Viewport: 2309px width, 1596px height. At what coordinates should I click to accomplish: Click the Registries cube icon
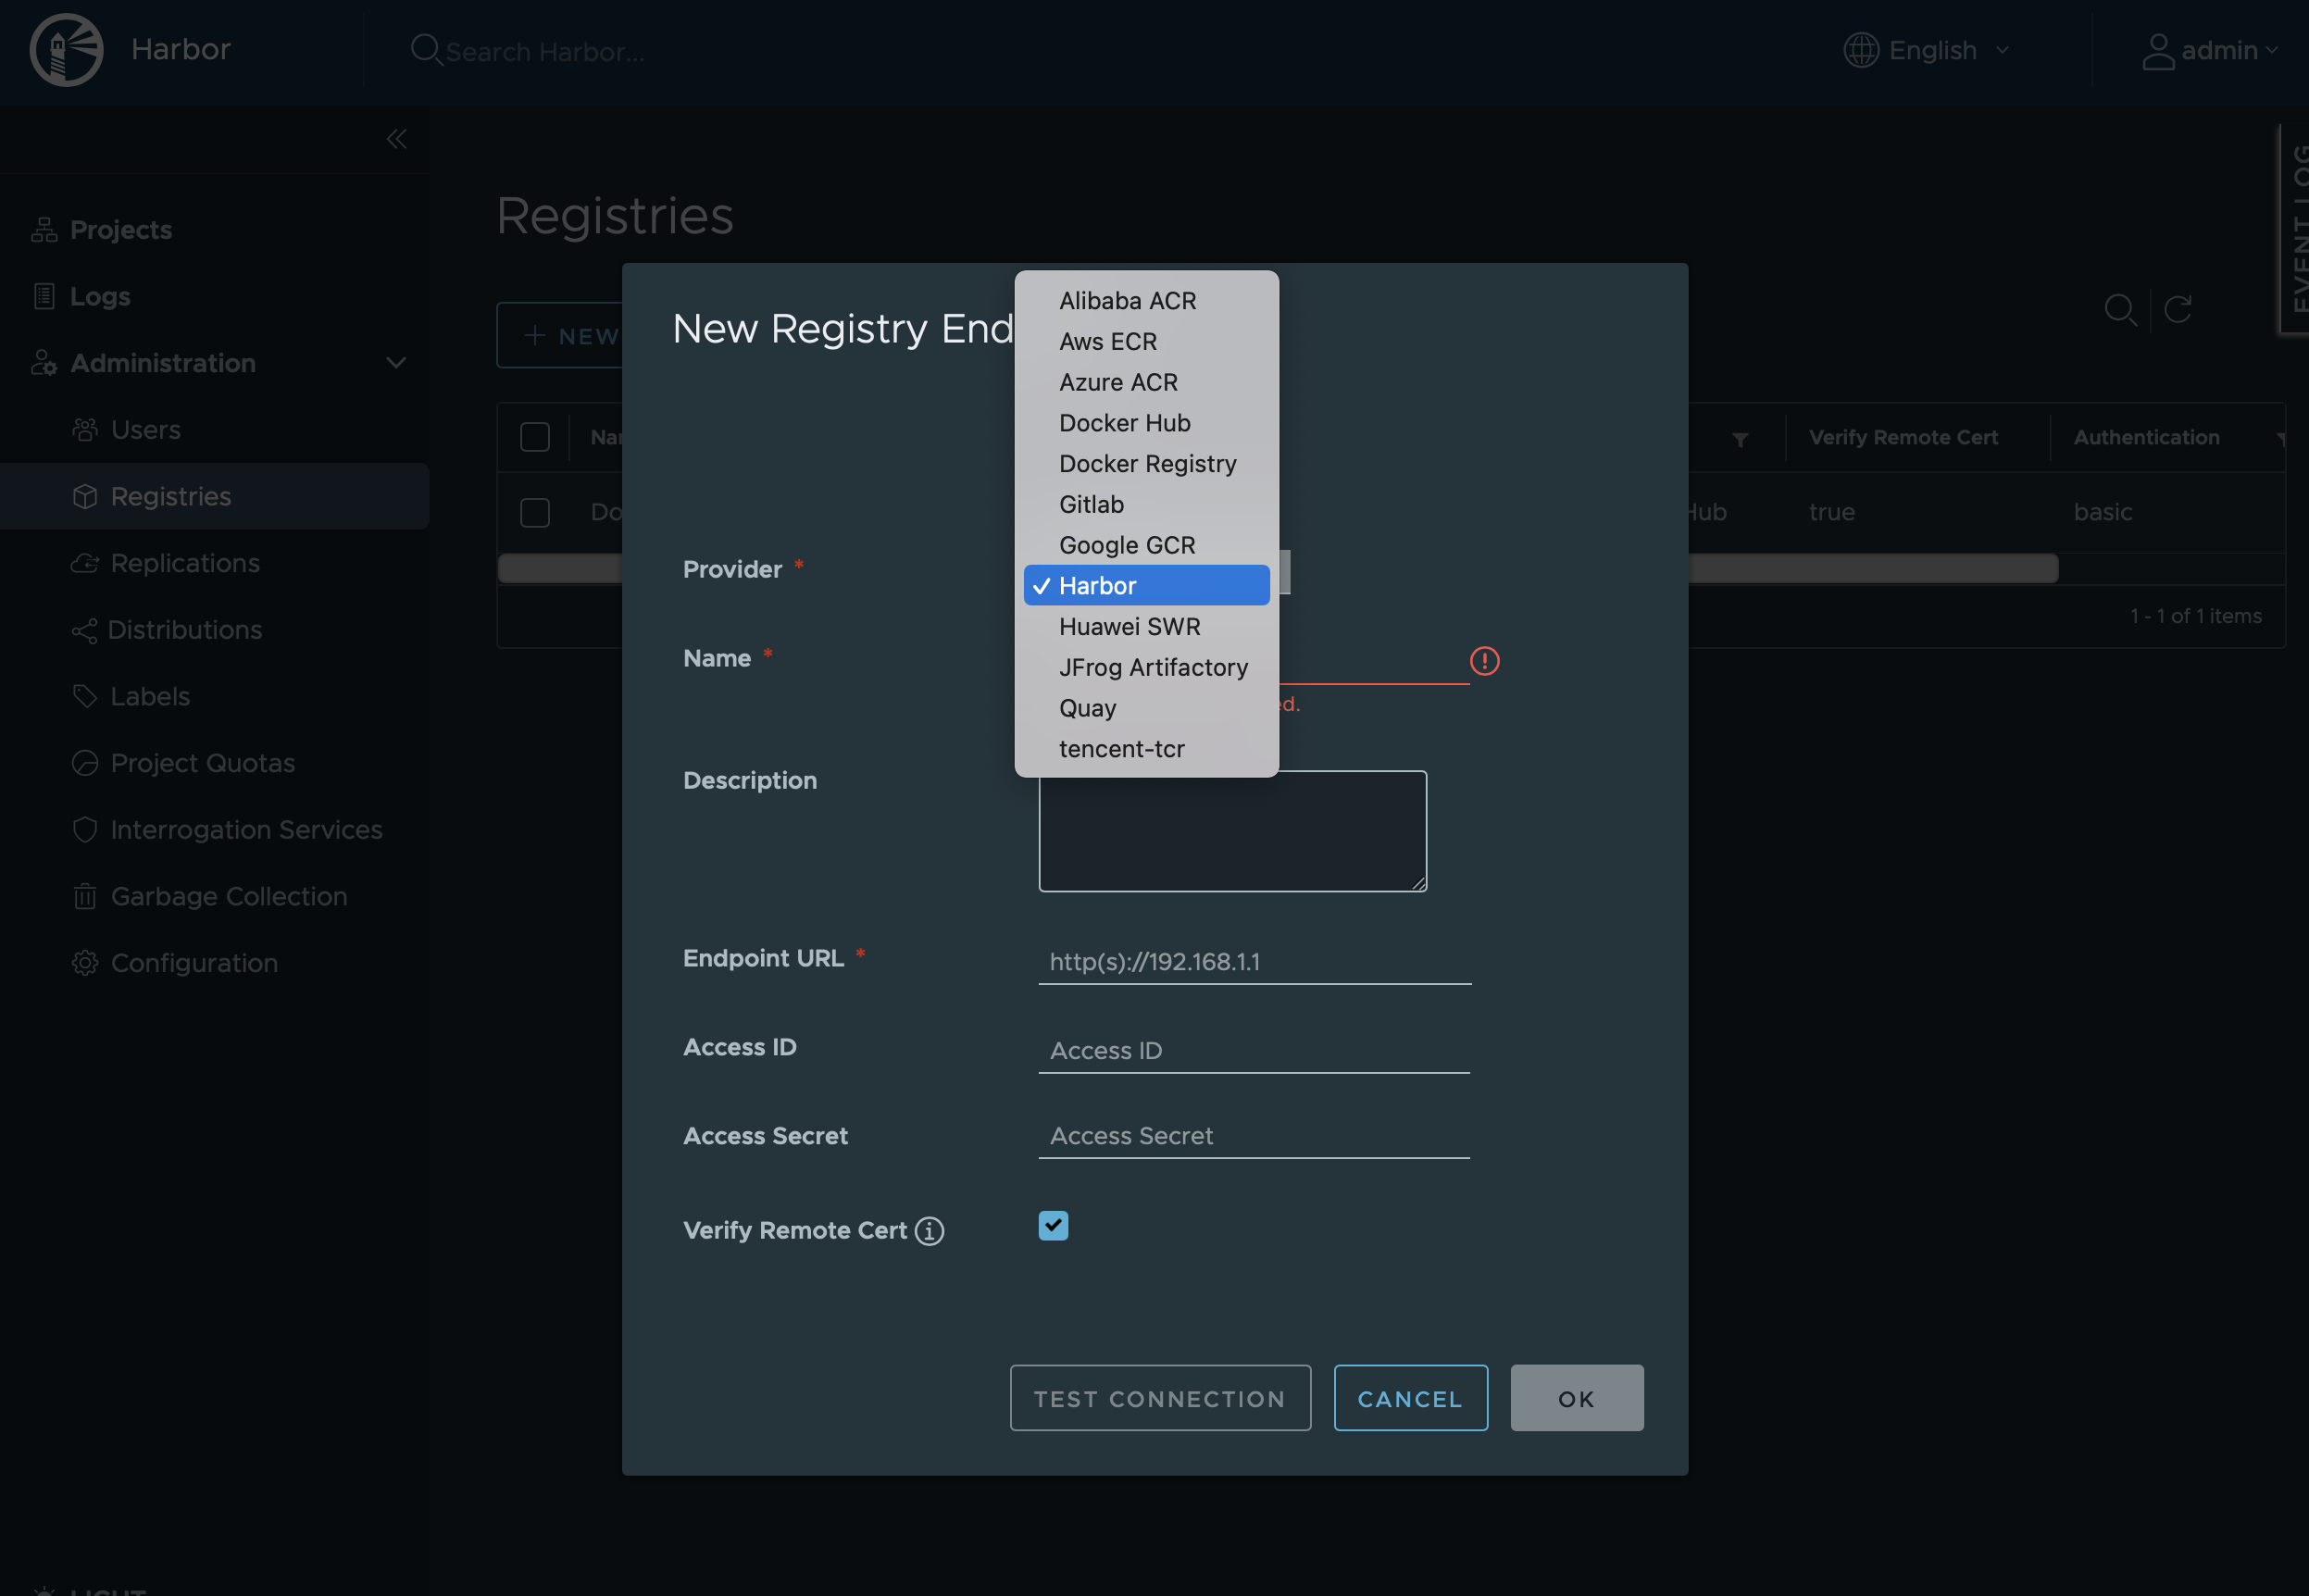(x=85, y=496)
